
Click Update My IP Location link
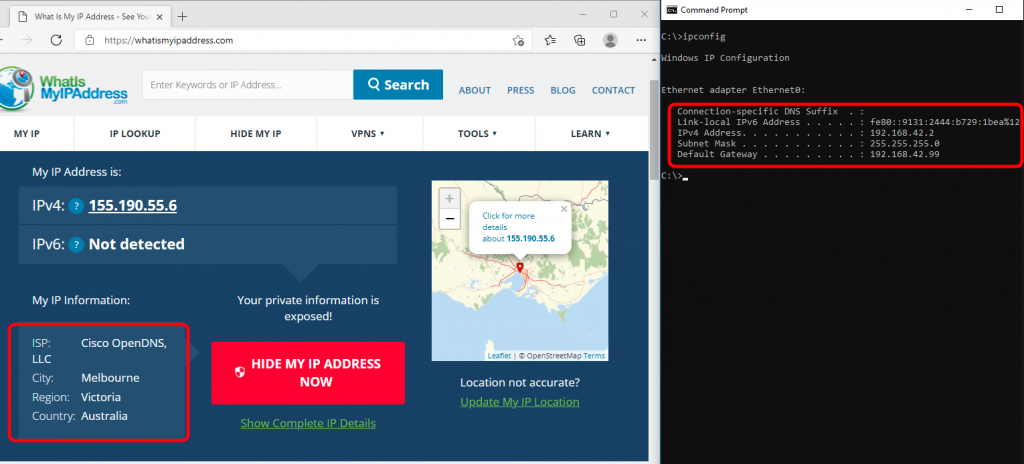click(x=520, y=402)
